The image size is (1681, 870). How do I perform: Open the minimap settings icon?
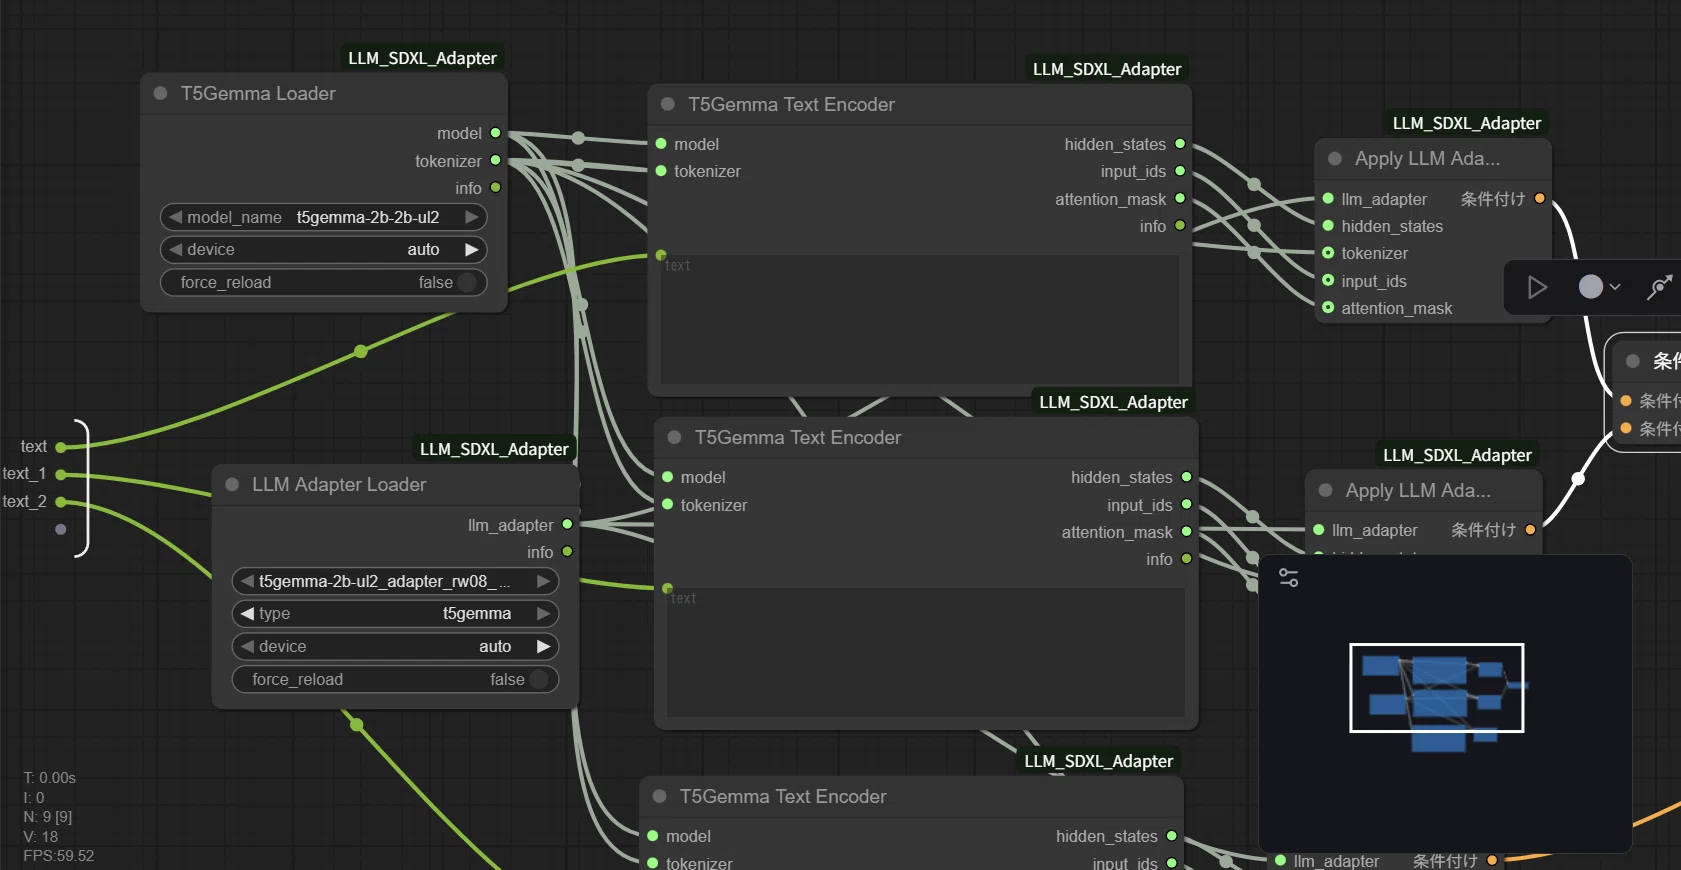point(1289,578)
